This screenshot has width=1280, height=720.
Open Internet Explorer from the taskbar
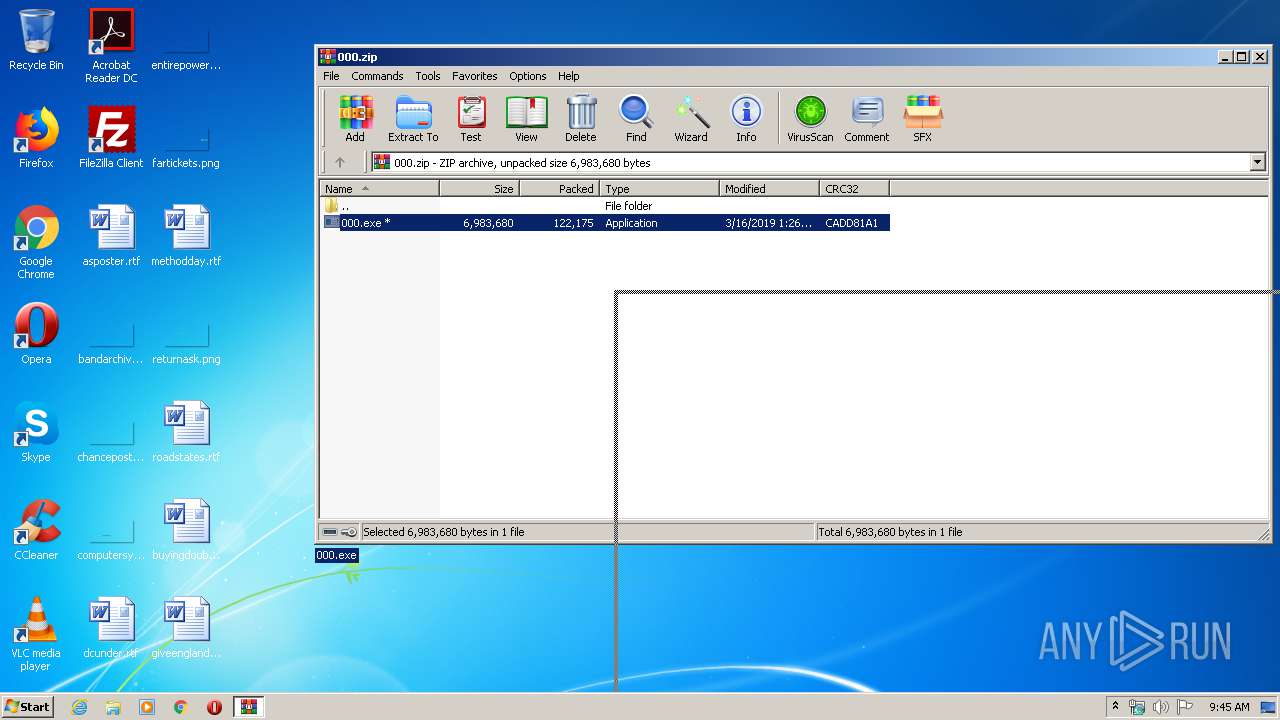(x=79, y=707)
